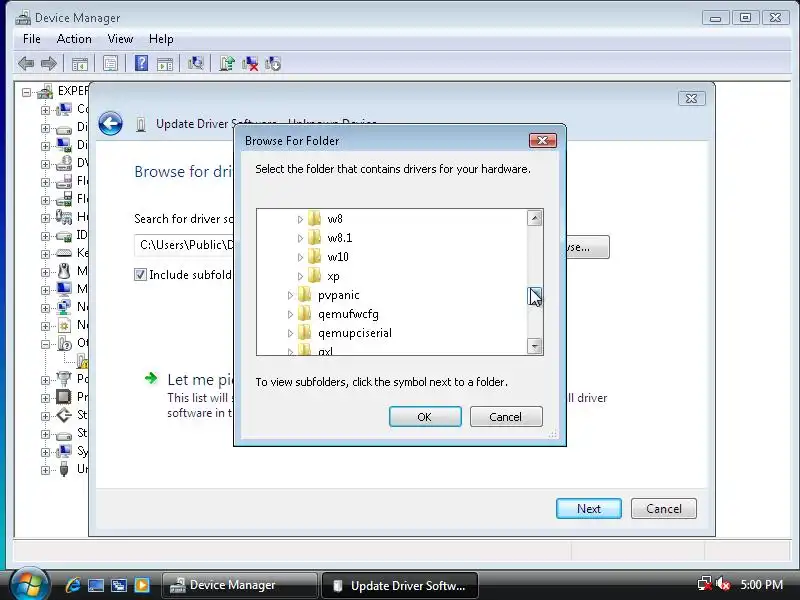Select the unknown device warning icon in tree
The height and width of the screenshot is (600, 800).
82,361
